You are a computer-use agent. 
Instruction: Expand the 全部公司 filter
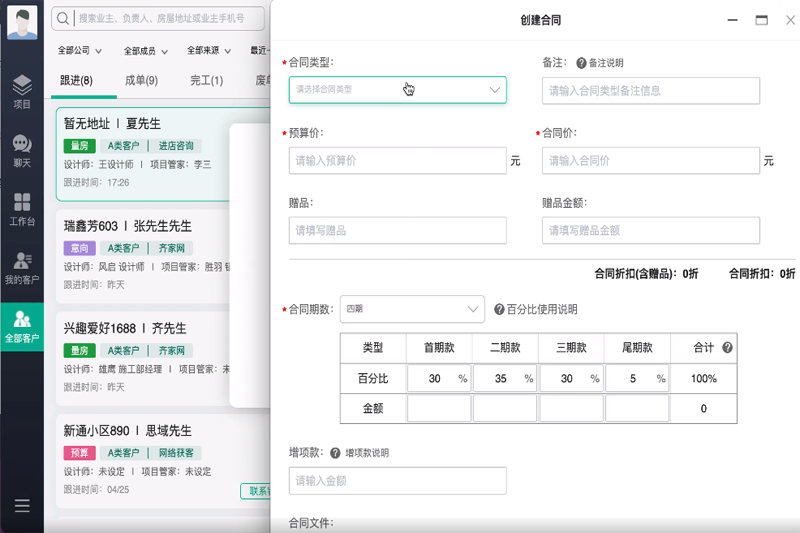click(80, 50)
